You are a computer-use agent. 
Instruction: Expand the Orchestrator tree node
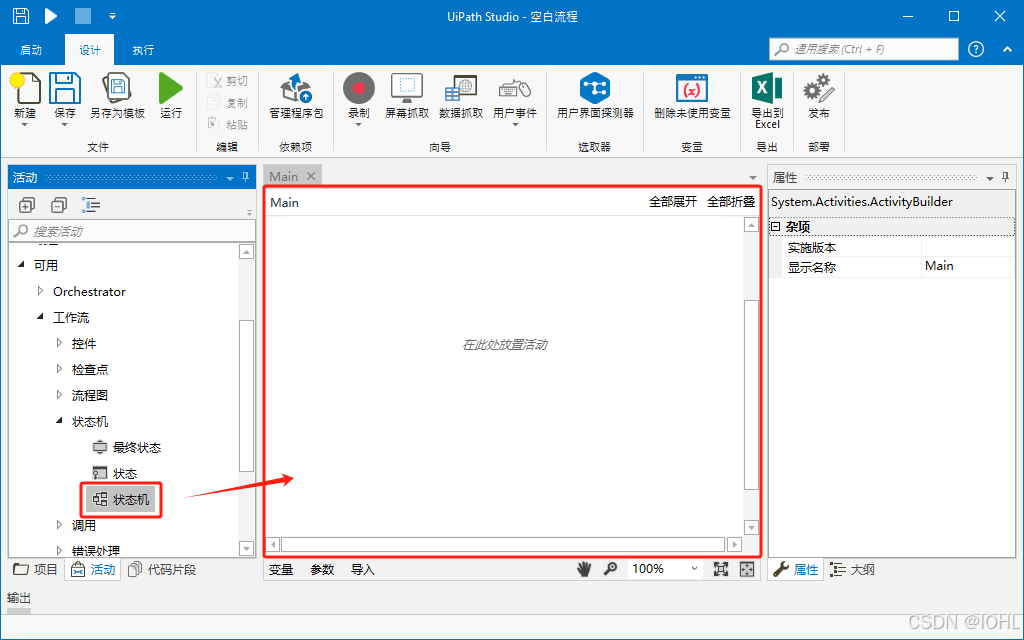(x=40, y=291)
